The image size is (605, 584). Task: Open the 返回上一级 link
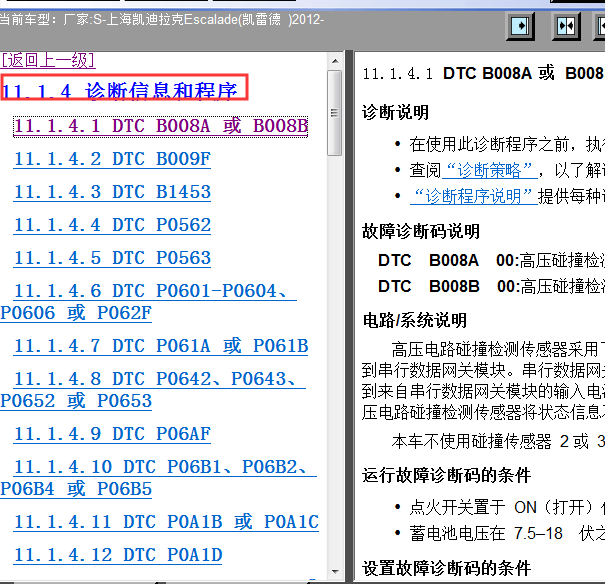pos(48,60)
